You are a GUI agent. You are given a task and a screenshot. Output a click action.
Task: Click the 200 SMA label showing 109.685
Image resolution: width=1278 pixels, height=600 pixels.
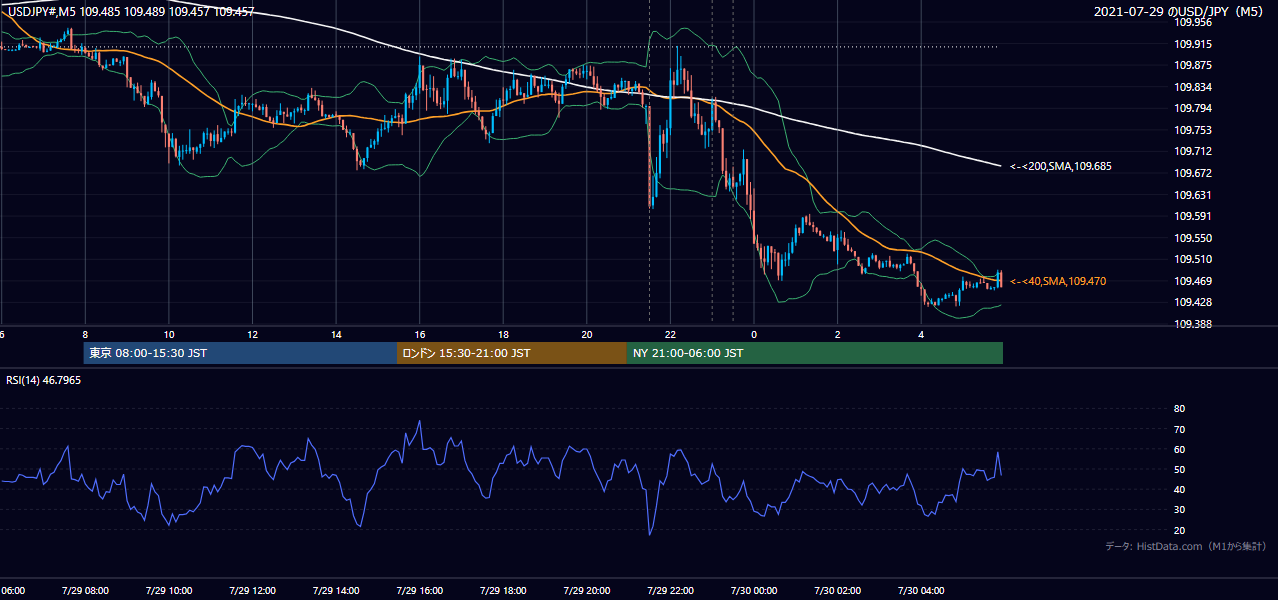(1060, 166)
